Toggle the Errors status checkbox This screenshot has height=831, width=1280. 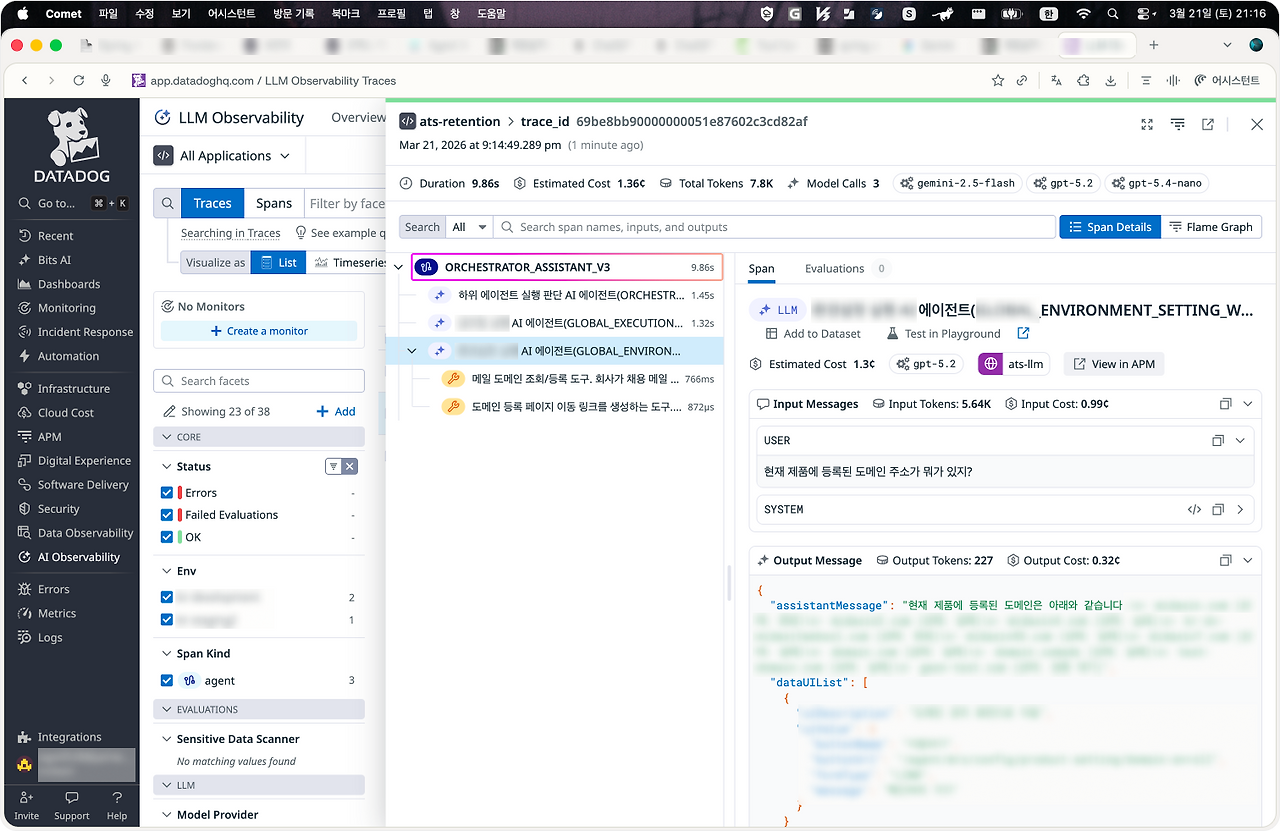167,493
